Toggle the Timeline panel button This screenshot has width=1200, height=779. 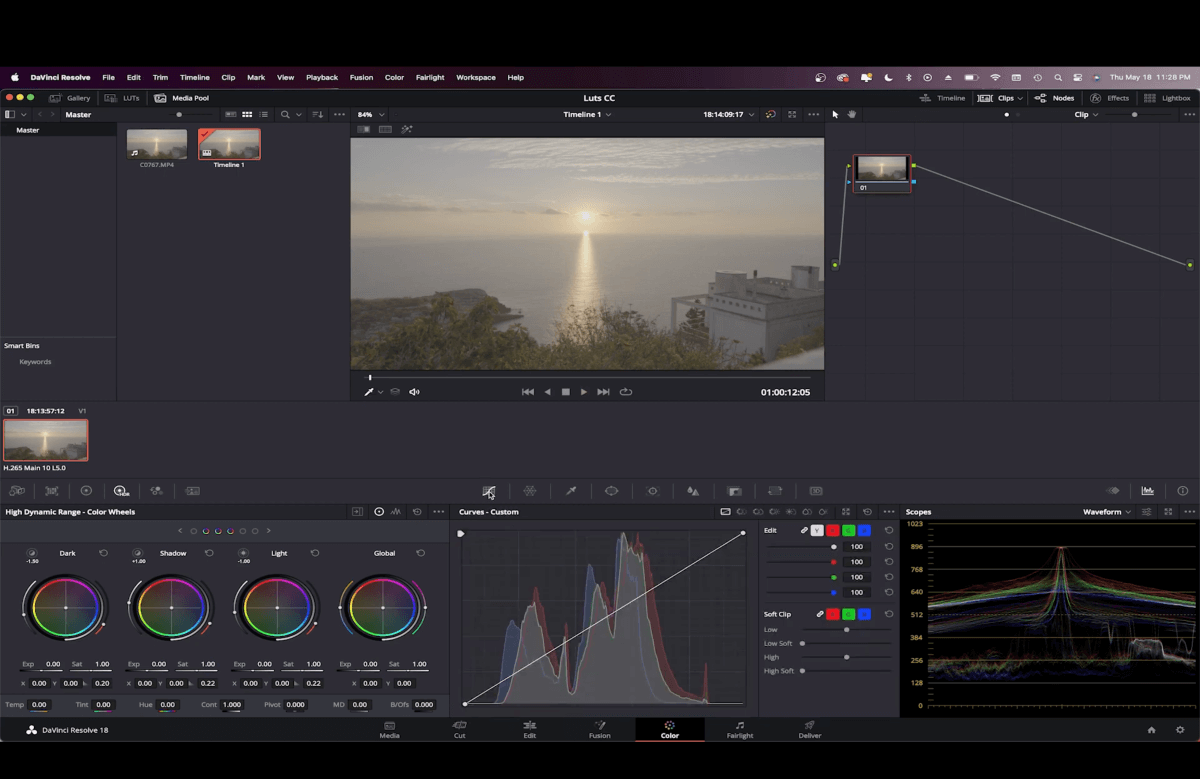[942, 98]
